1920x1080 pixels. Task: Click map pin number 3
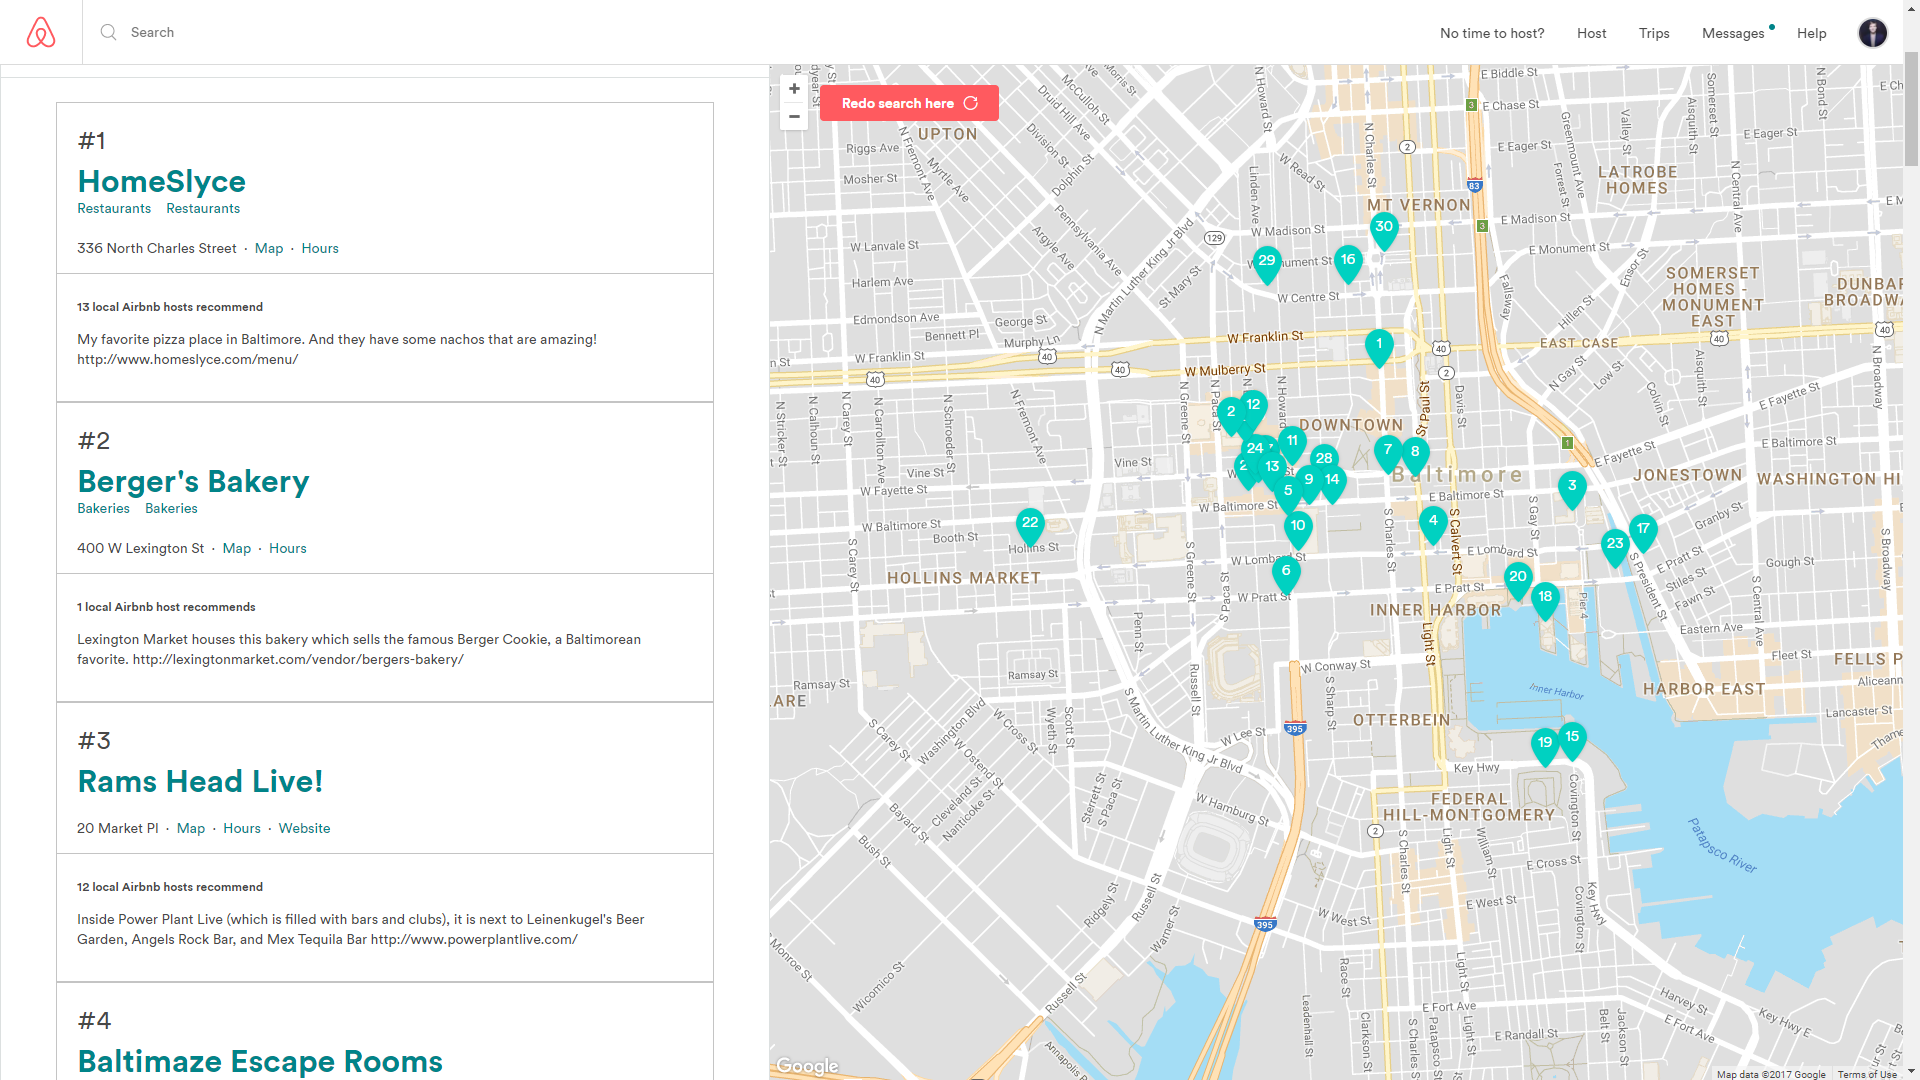[x=1572, y=487]
